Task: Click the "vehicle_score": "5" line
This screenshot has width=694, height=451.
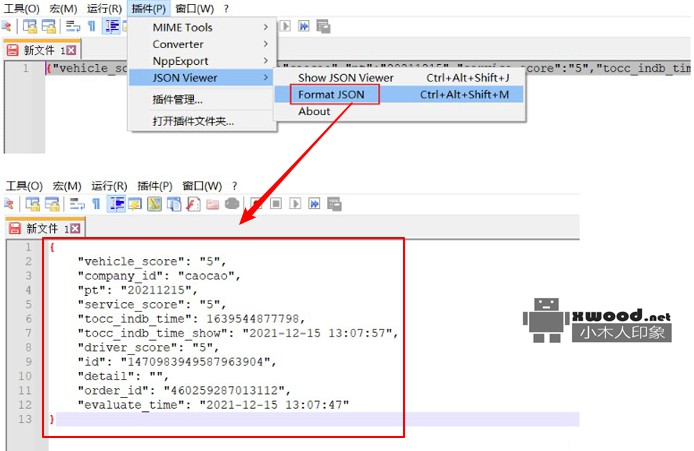Action: (x=152, y=262)
